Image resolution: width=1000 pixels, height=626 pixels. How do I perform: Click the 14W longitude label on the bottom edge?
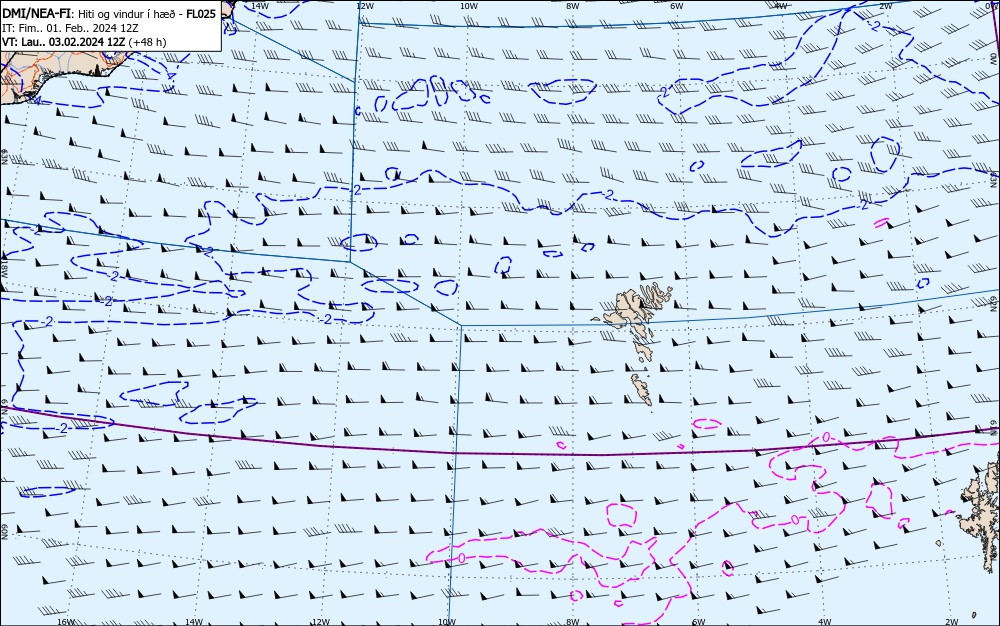194,622
